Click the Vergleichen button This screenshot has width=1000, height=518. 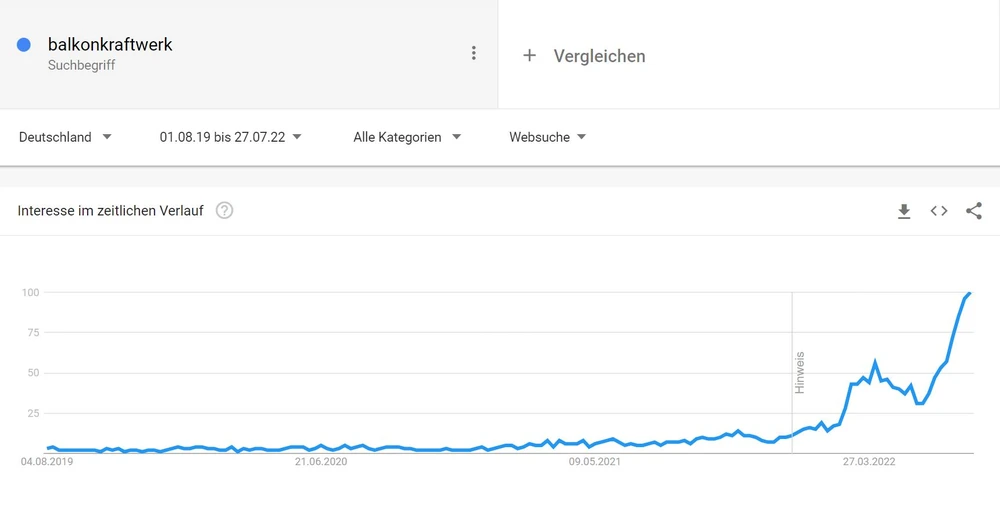pos(599,56)
